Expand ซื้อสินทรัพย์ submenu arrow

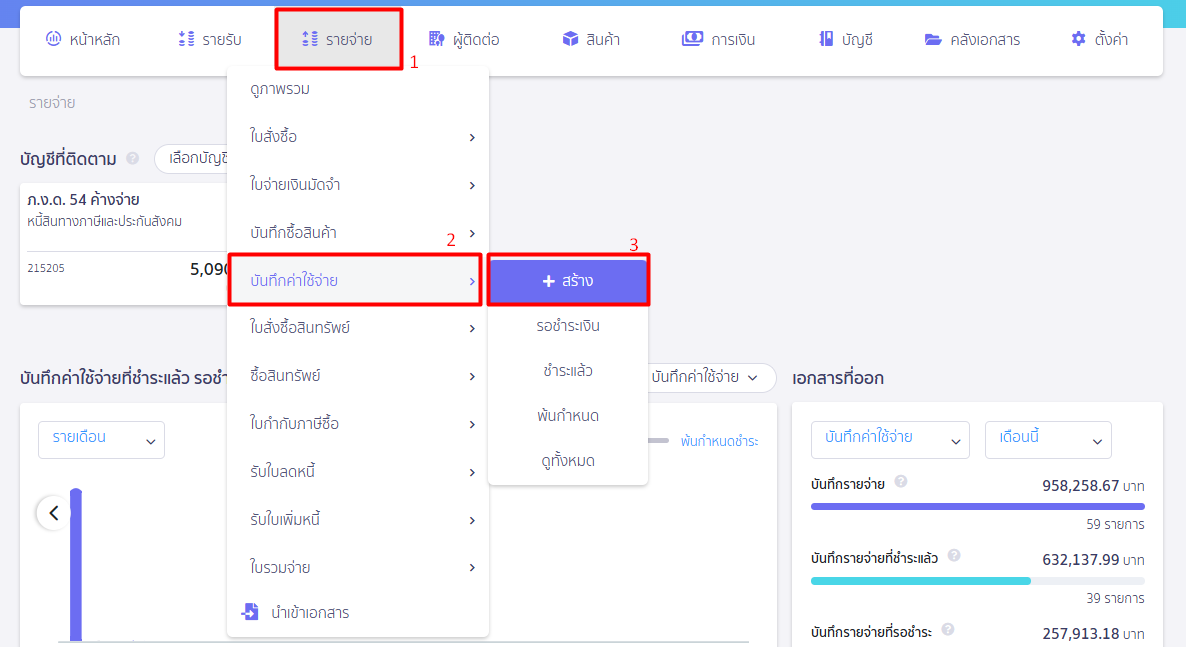472,376
